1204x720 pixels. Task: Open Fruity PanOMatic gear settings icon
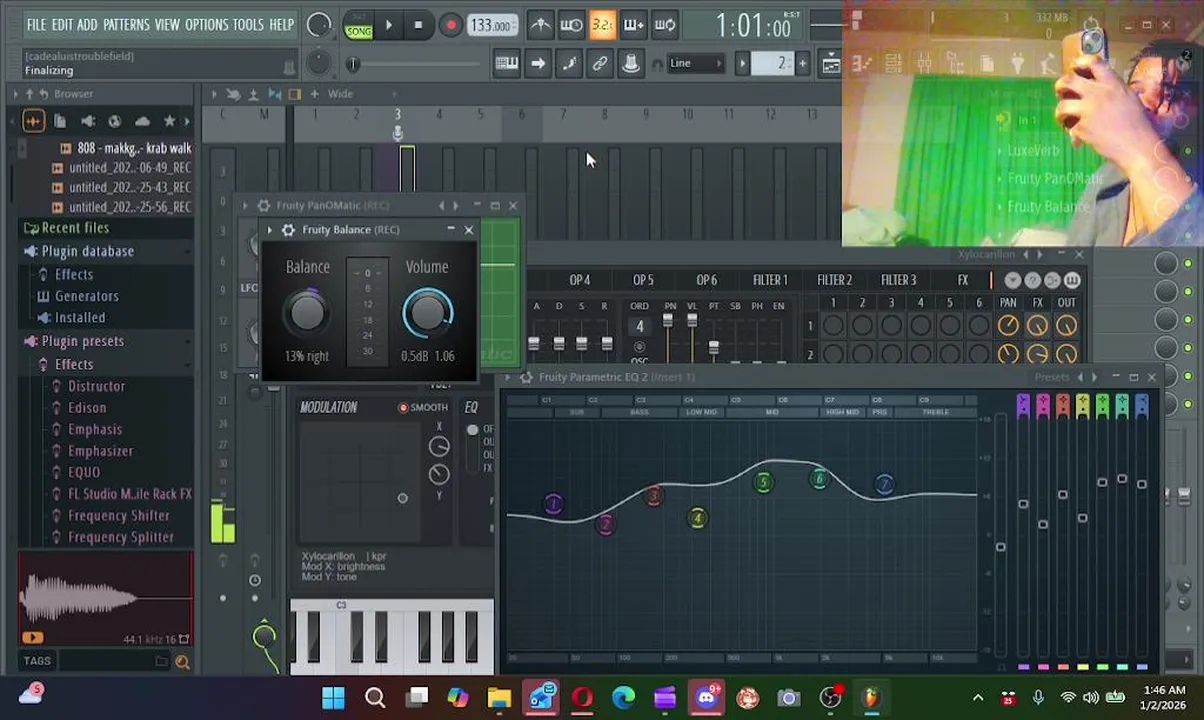tap(263, 206)
